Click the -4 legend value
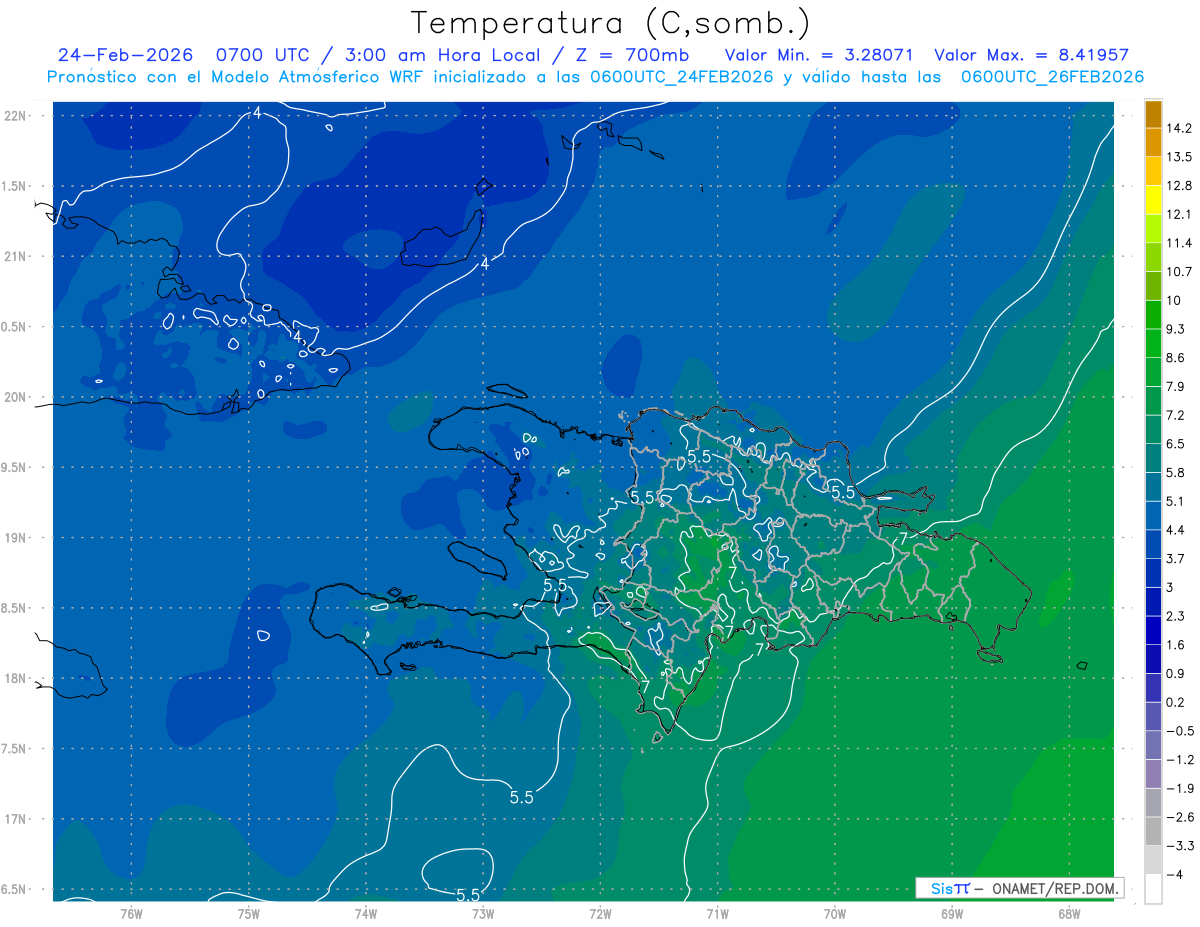The width and height of the screenshot is (1200, 927). tap(1174, 875)
